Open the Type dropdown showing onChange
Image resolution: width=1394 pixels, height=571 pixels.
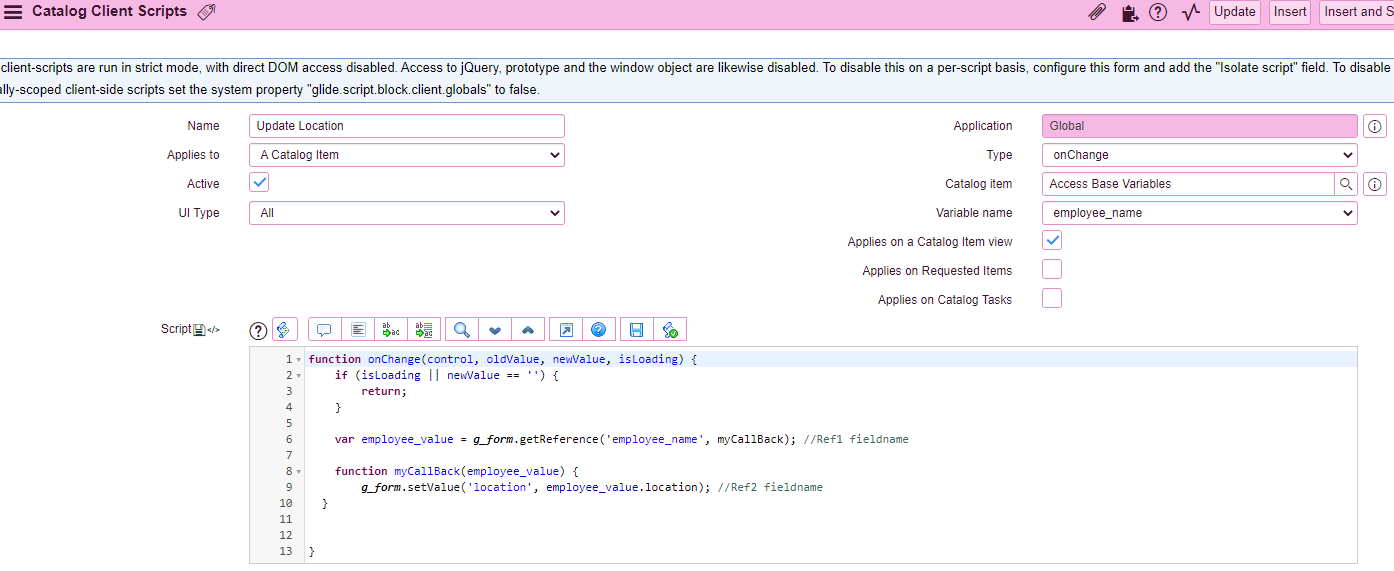tap(1199, 155)
